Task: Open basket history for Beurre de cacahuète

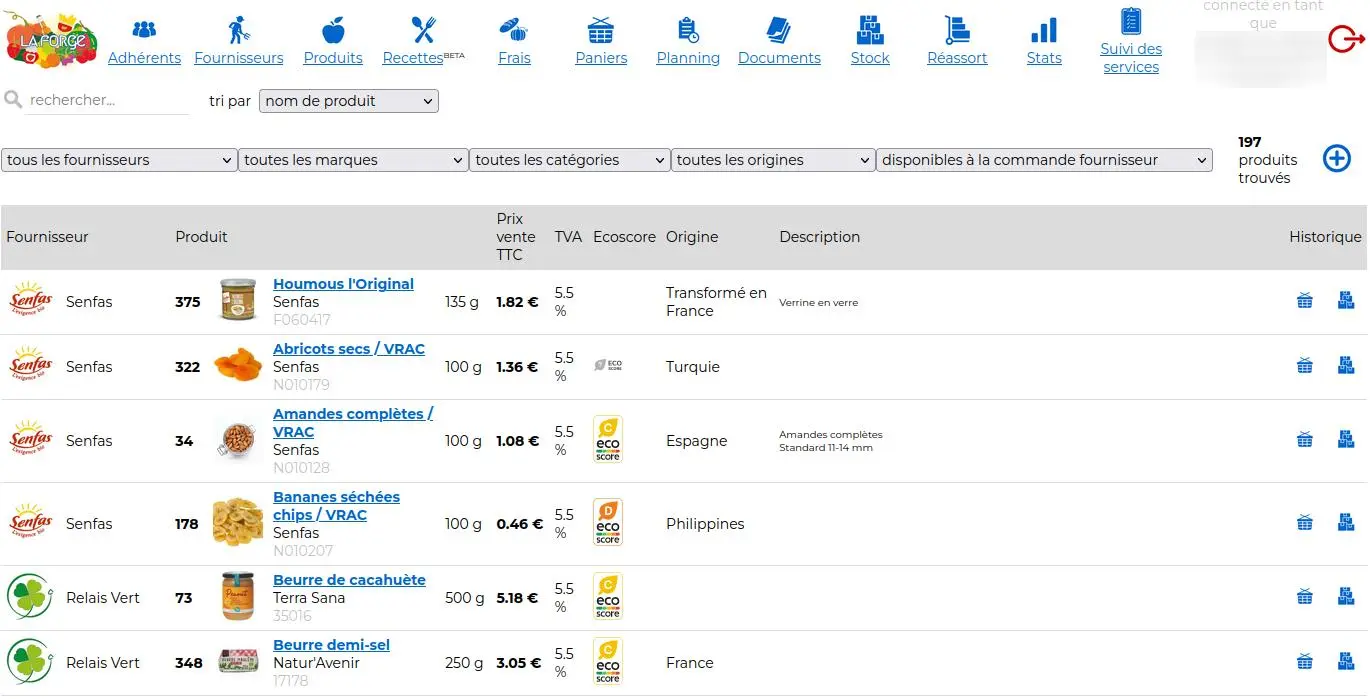Action: (x=1305, y=596)
